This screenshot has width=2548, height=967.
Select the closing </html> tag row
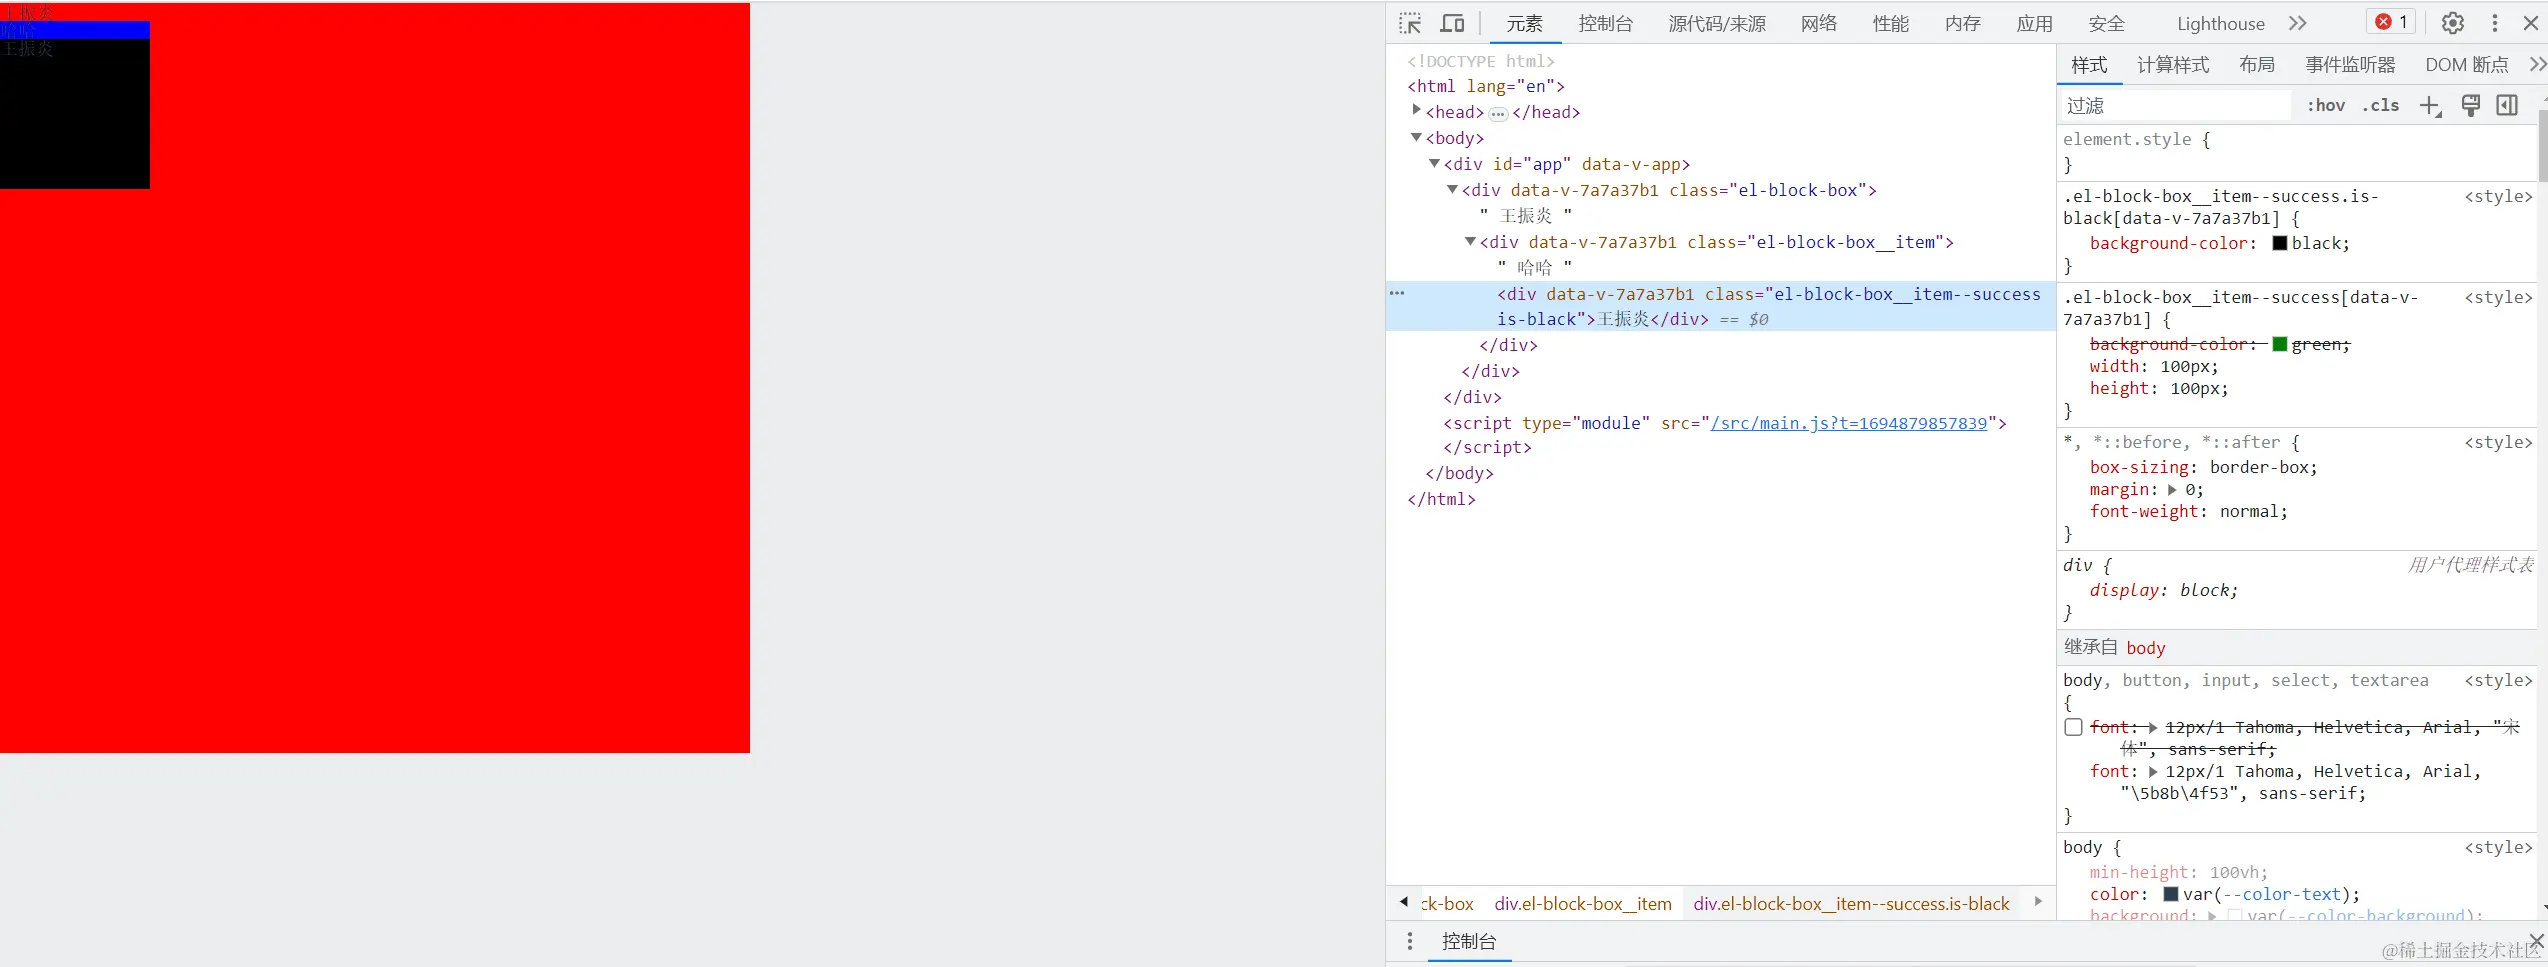tap(1441, 499)
